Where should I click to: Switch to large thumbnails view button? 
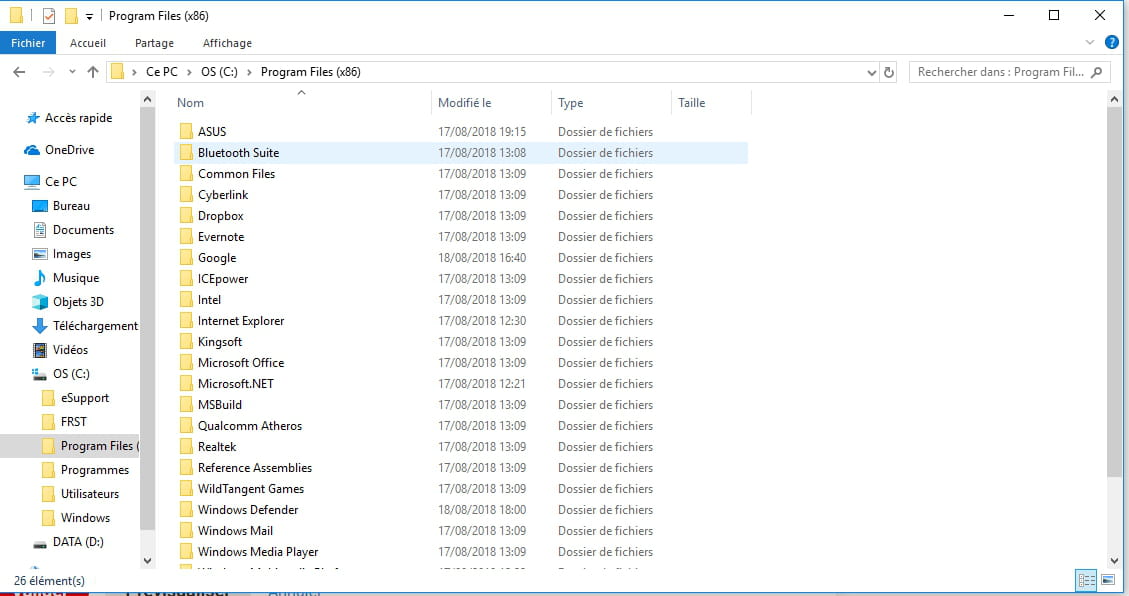pyautogui.click(x=1108, y=580)
